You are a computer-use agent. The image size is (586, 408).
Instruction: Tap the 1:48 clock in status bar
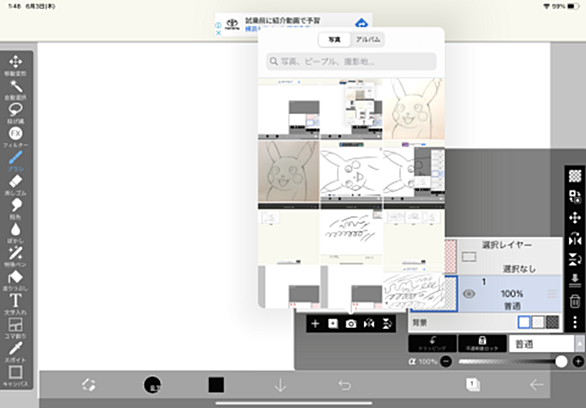pyautogui.click(x=14, y=6)
